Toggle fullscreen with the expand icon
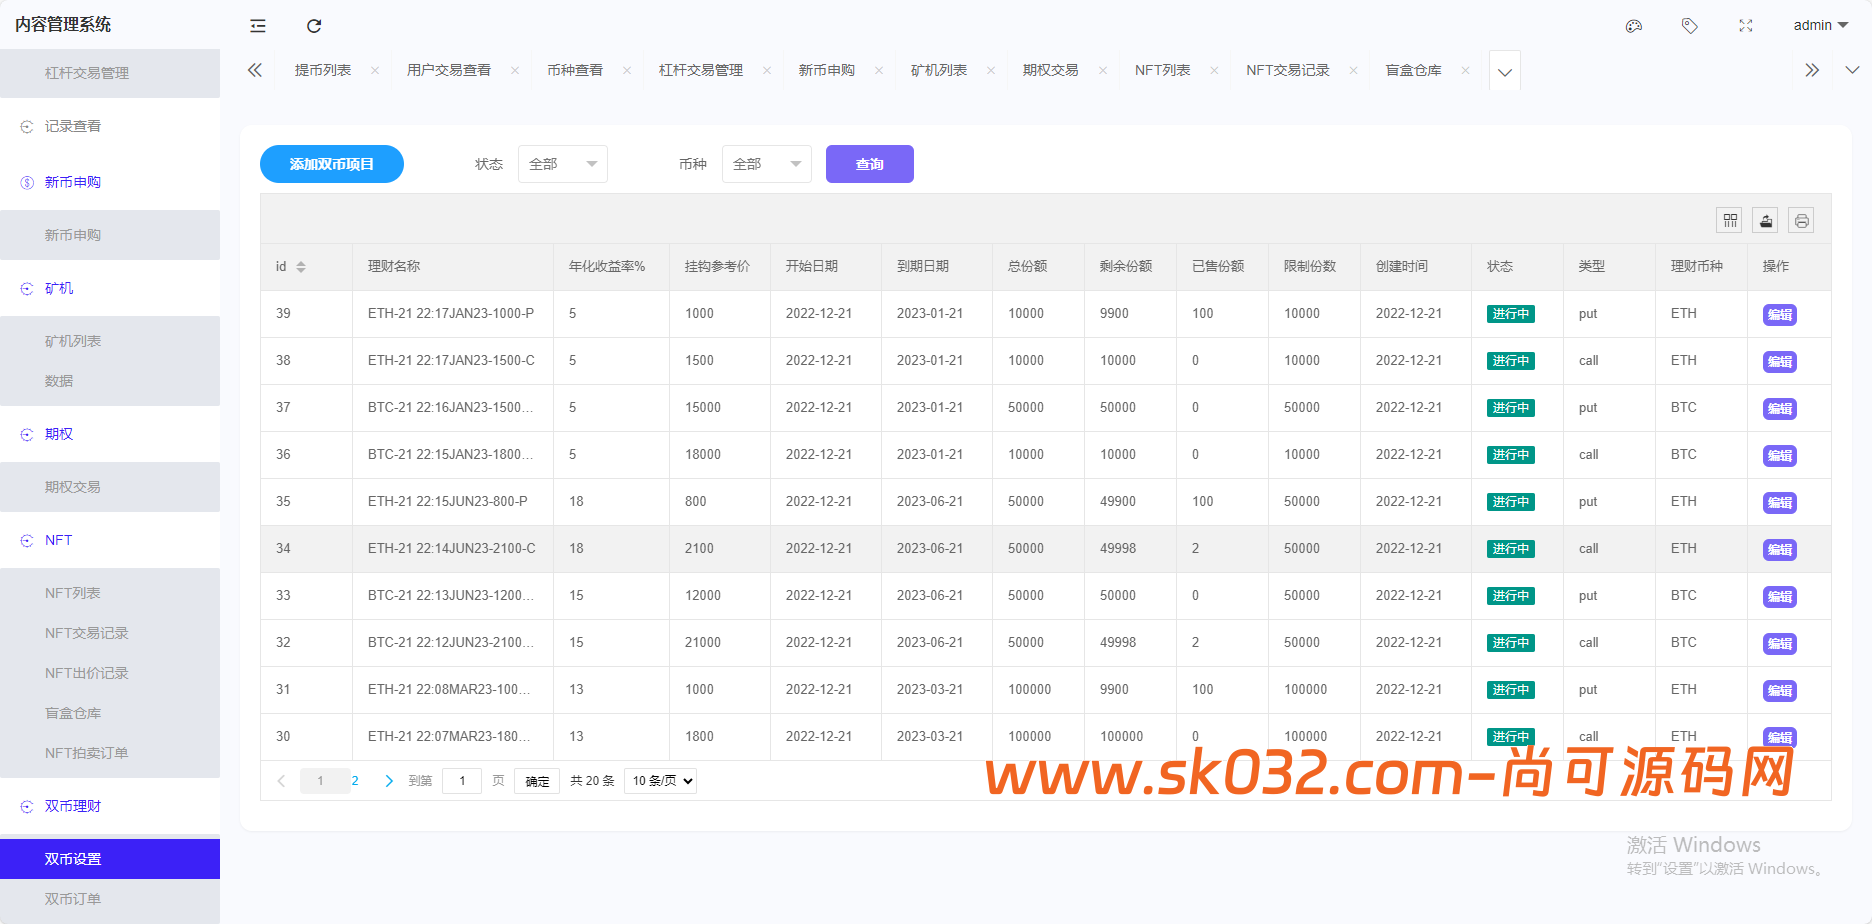Screen dimensions: 1872x924 point(1746,26)
